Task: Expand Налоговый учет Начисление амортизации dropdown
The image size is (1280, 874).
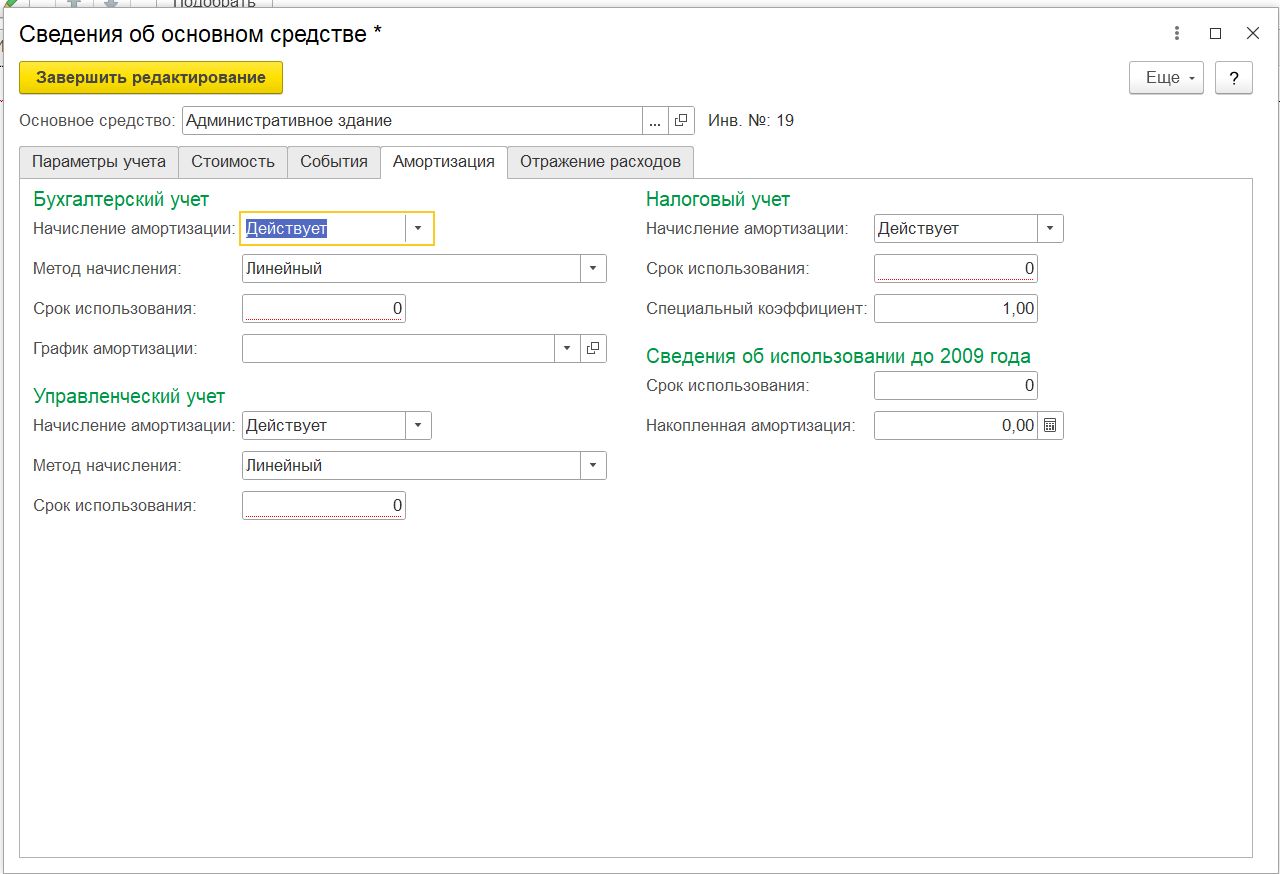Action: click(x=1050, y=229)
